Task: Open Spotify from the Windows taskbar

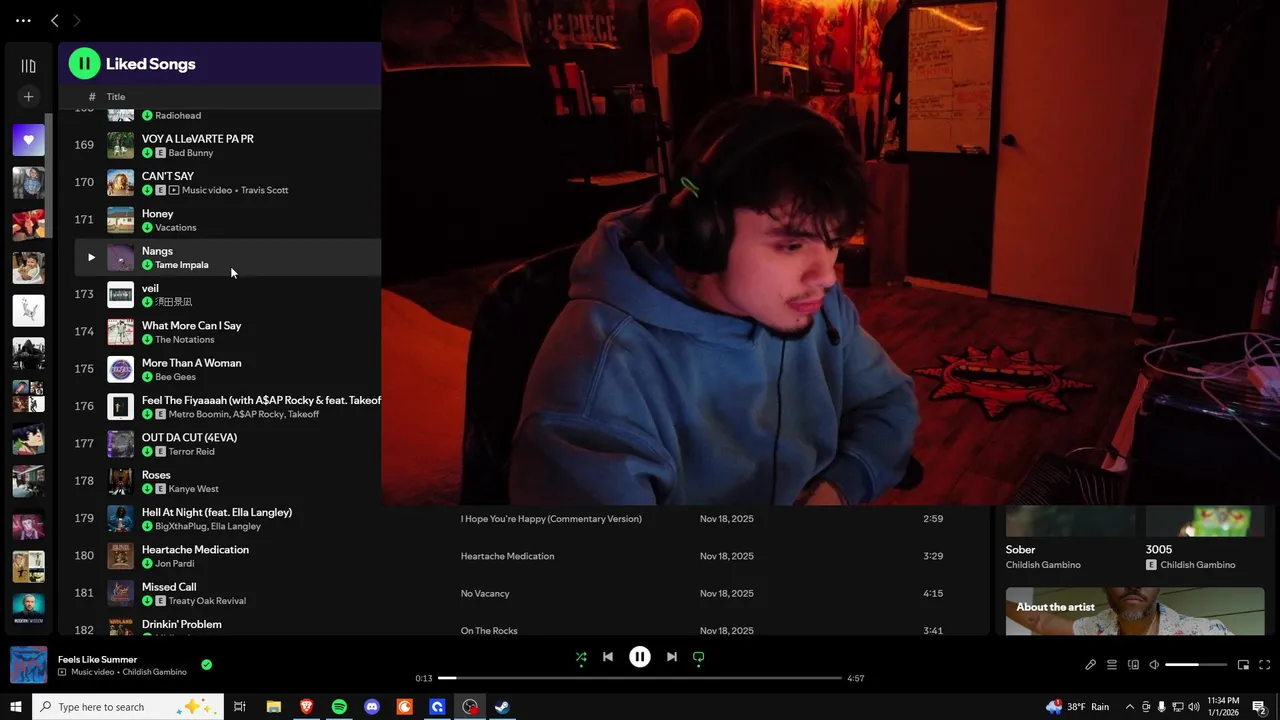Action: 339,707
